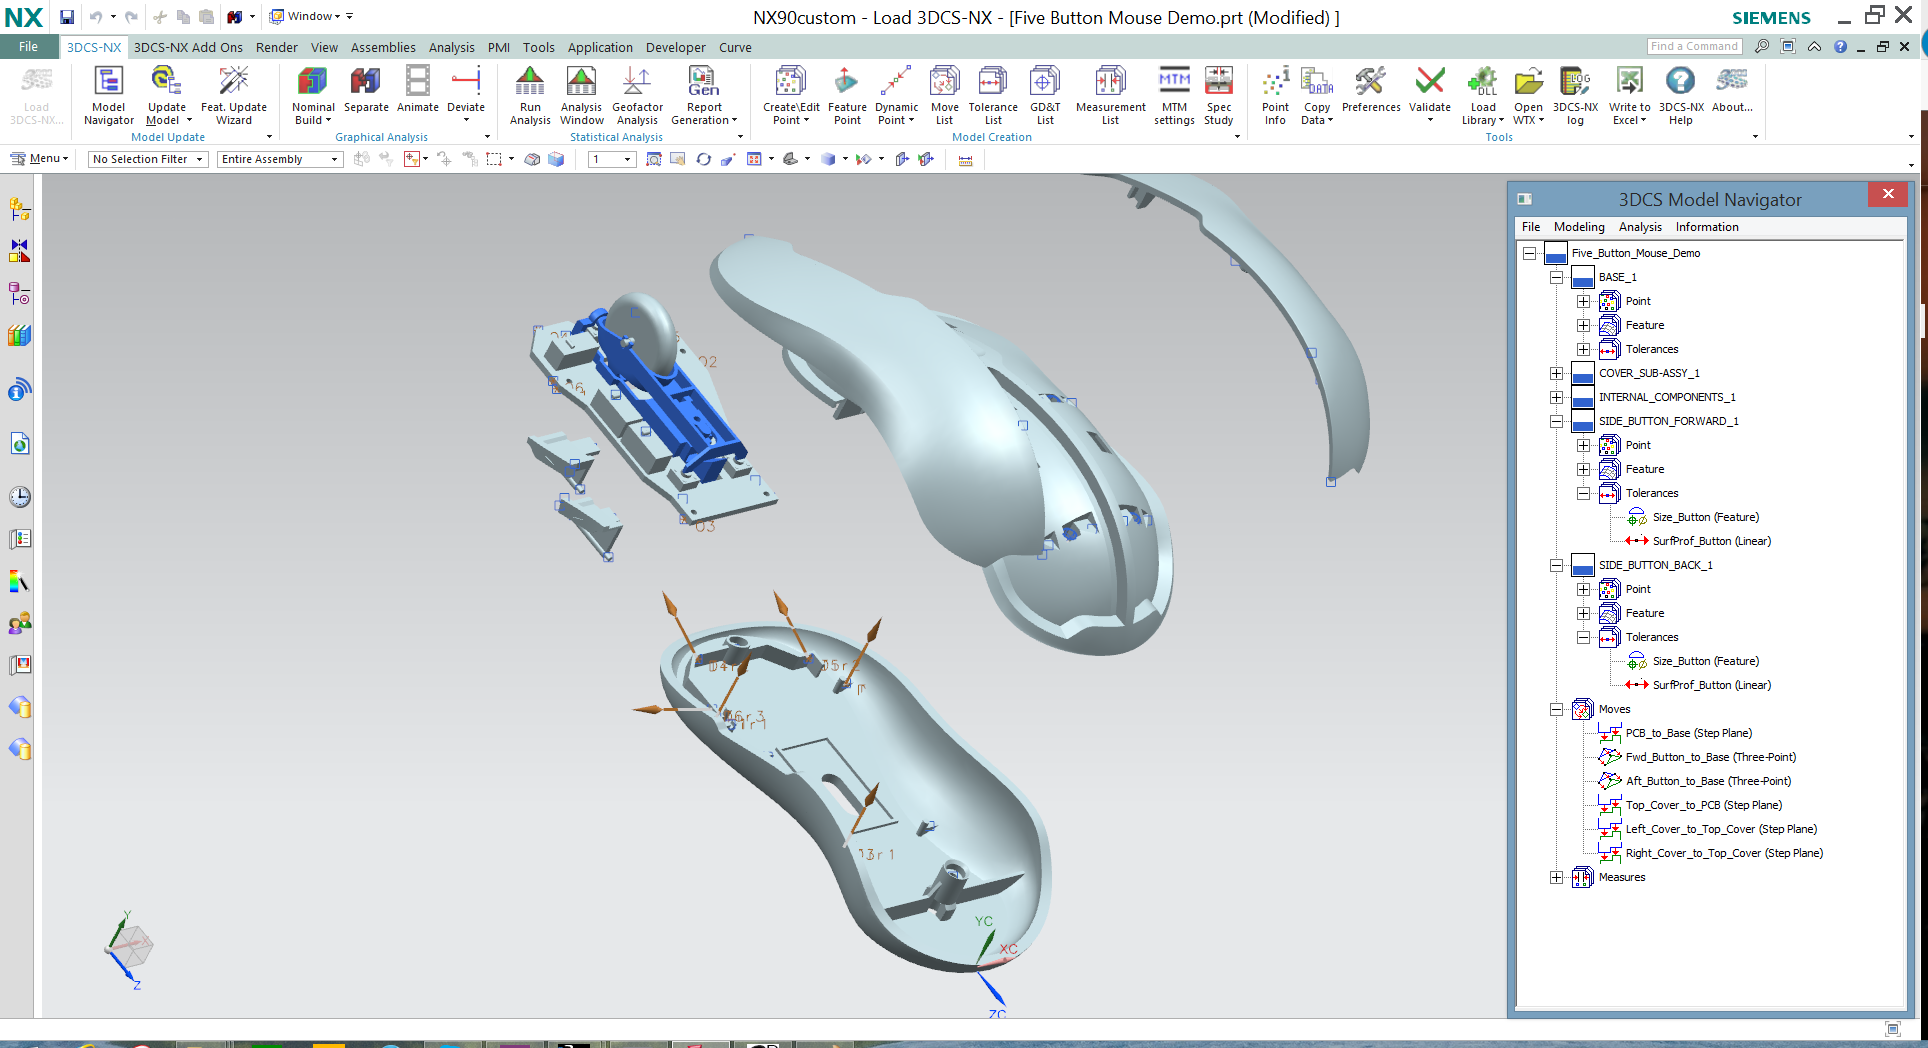Screen dimensions: 1928x1048
Task: Open the Tolerance List
Action: [x=992, y=95]
